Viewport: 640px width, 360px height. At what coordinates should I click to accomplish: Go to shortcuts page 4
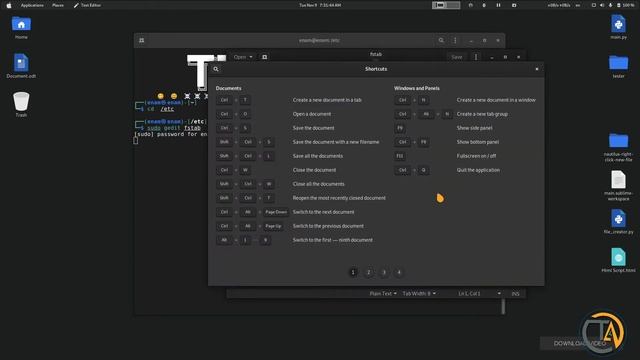(x=399, y=272)
